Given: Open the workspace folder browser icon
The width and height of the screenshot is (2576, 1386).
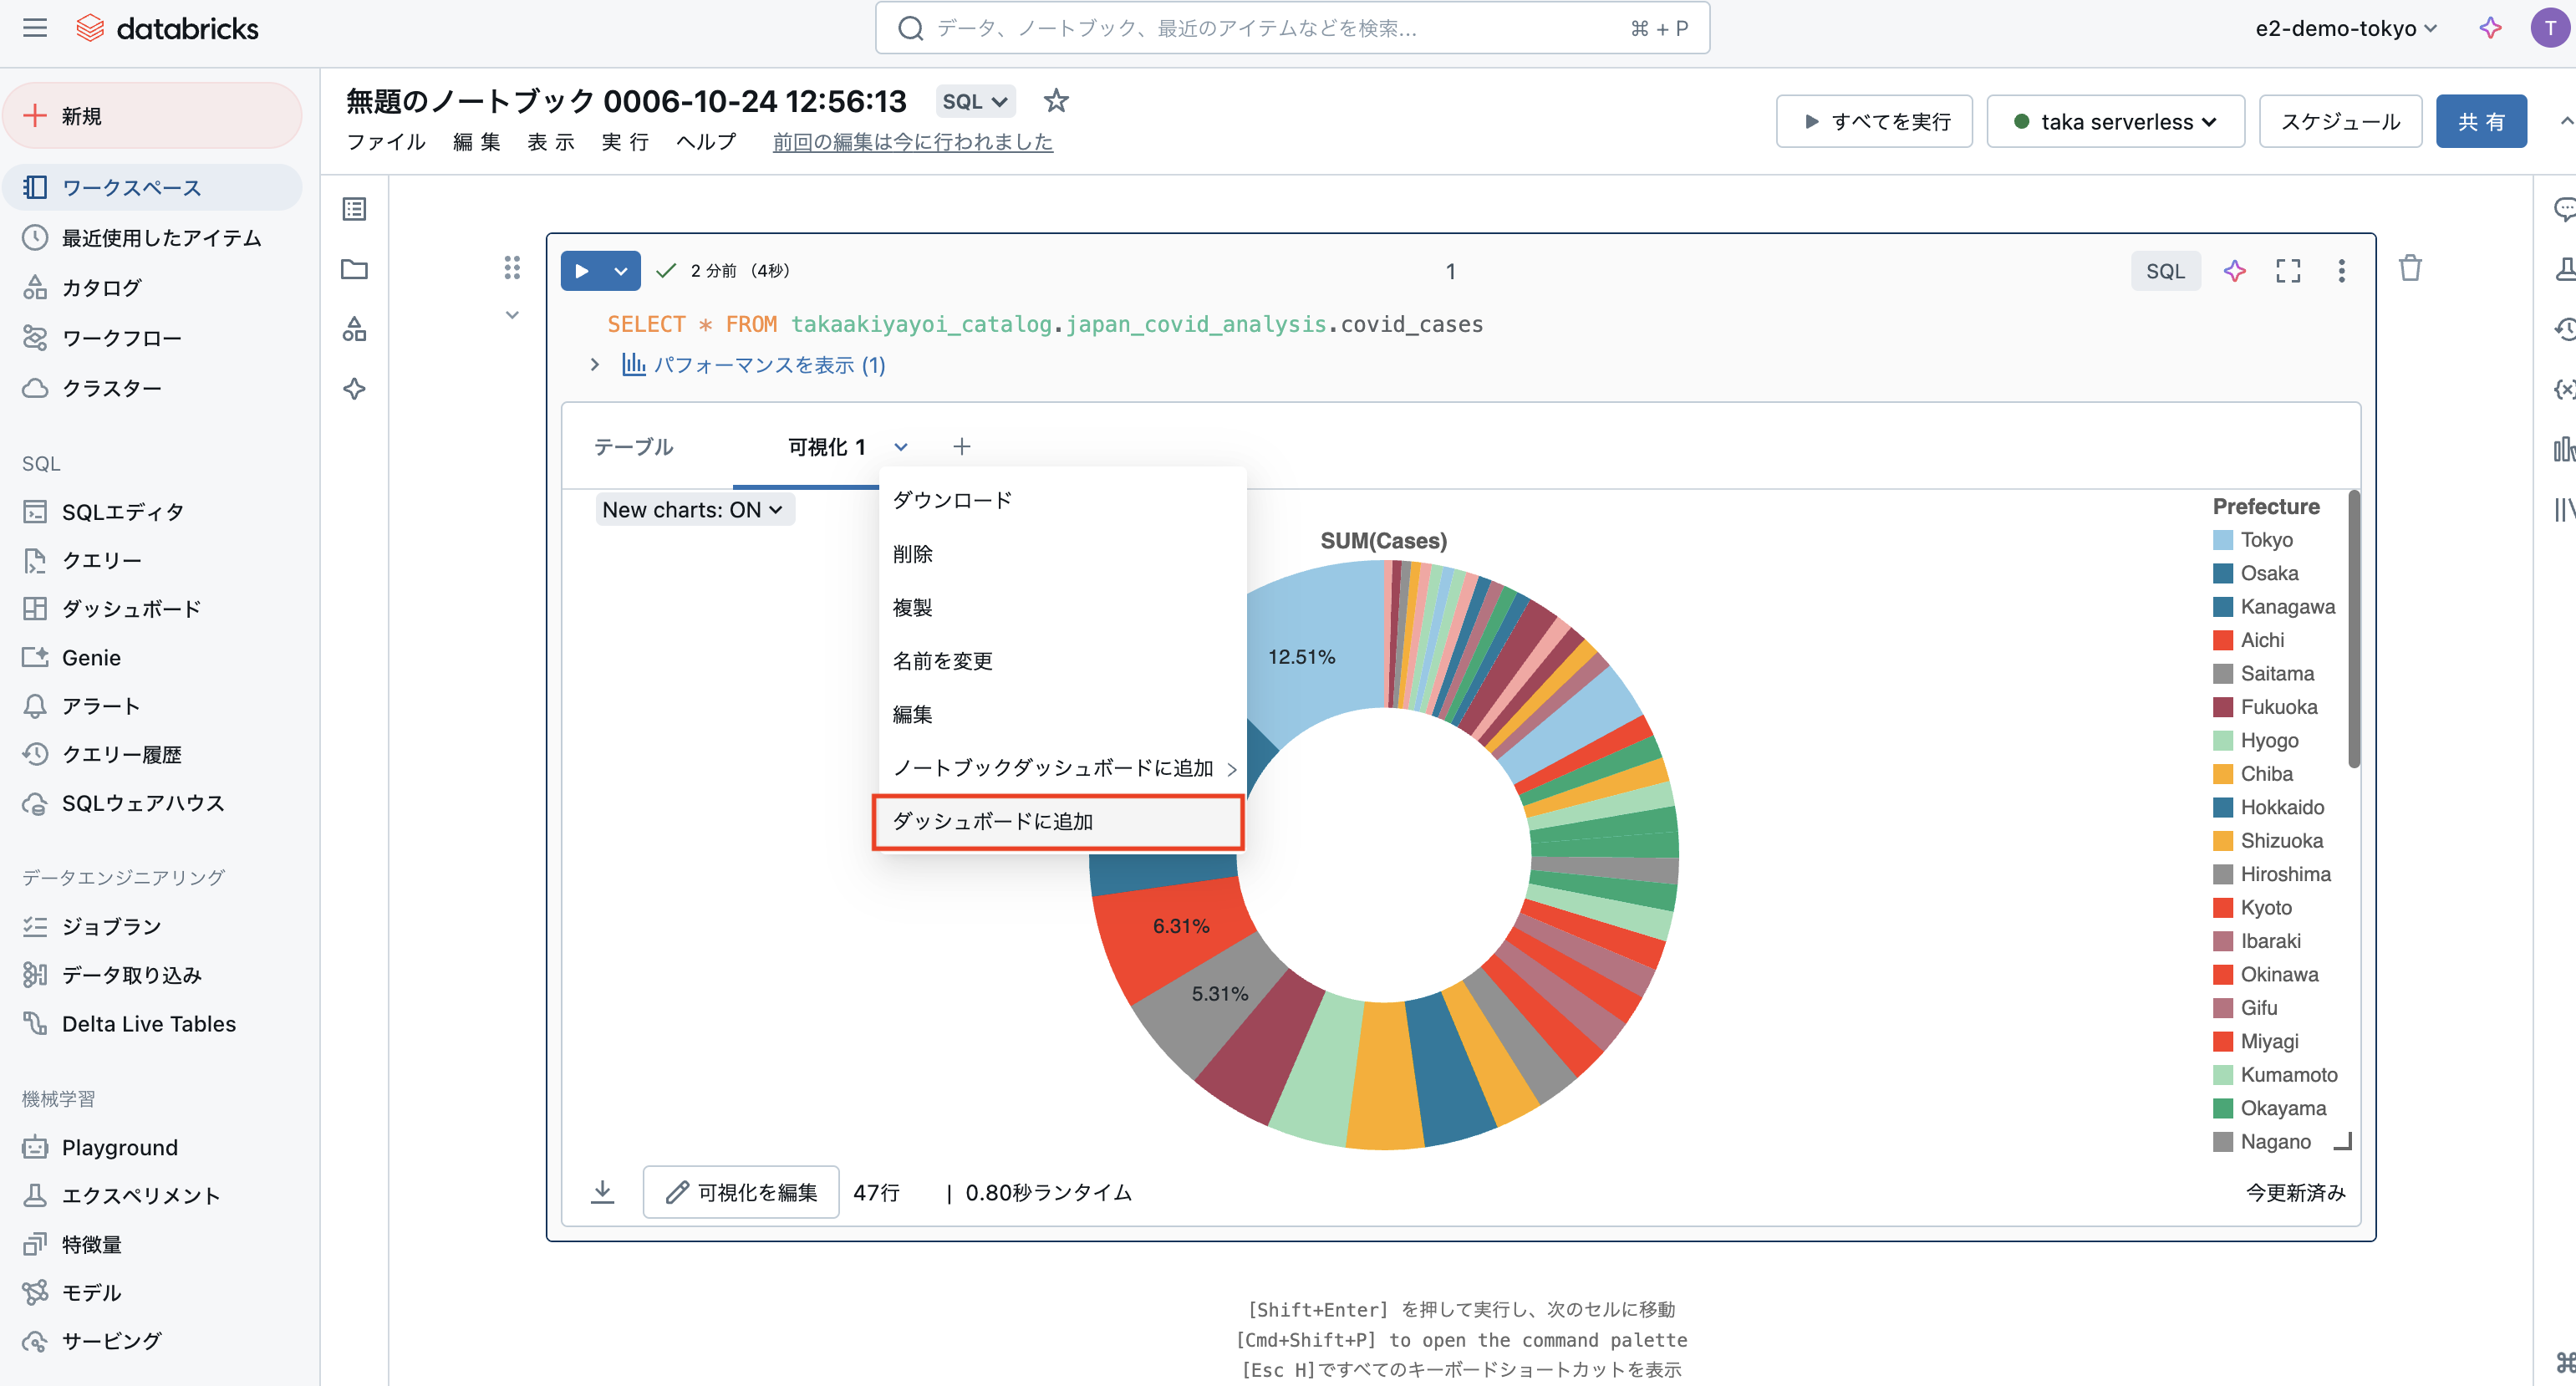Looking at the screenshot, I should [354, 269].
